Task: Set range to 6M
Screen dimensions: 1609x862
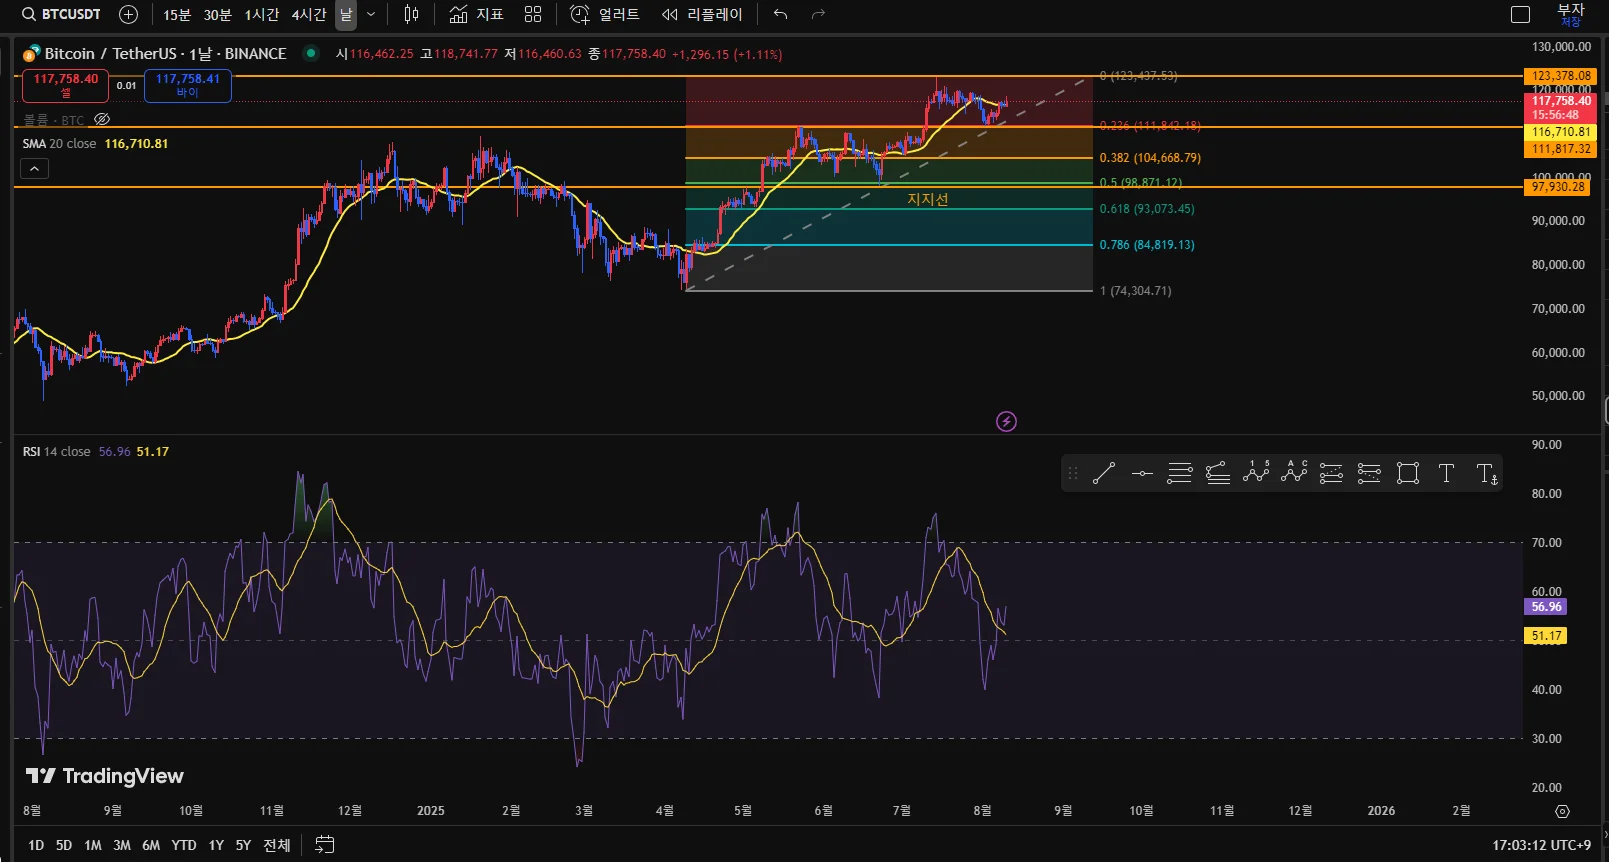Action: click(151, 845)
